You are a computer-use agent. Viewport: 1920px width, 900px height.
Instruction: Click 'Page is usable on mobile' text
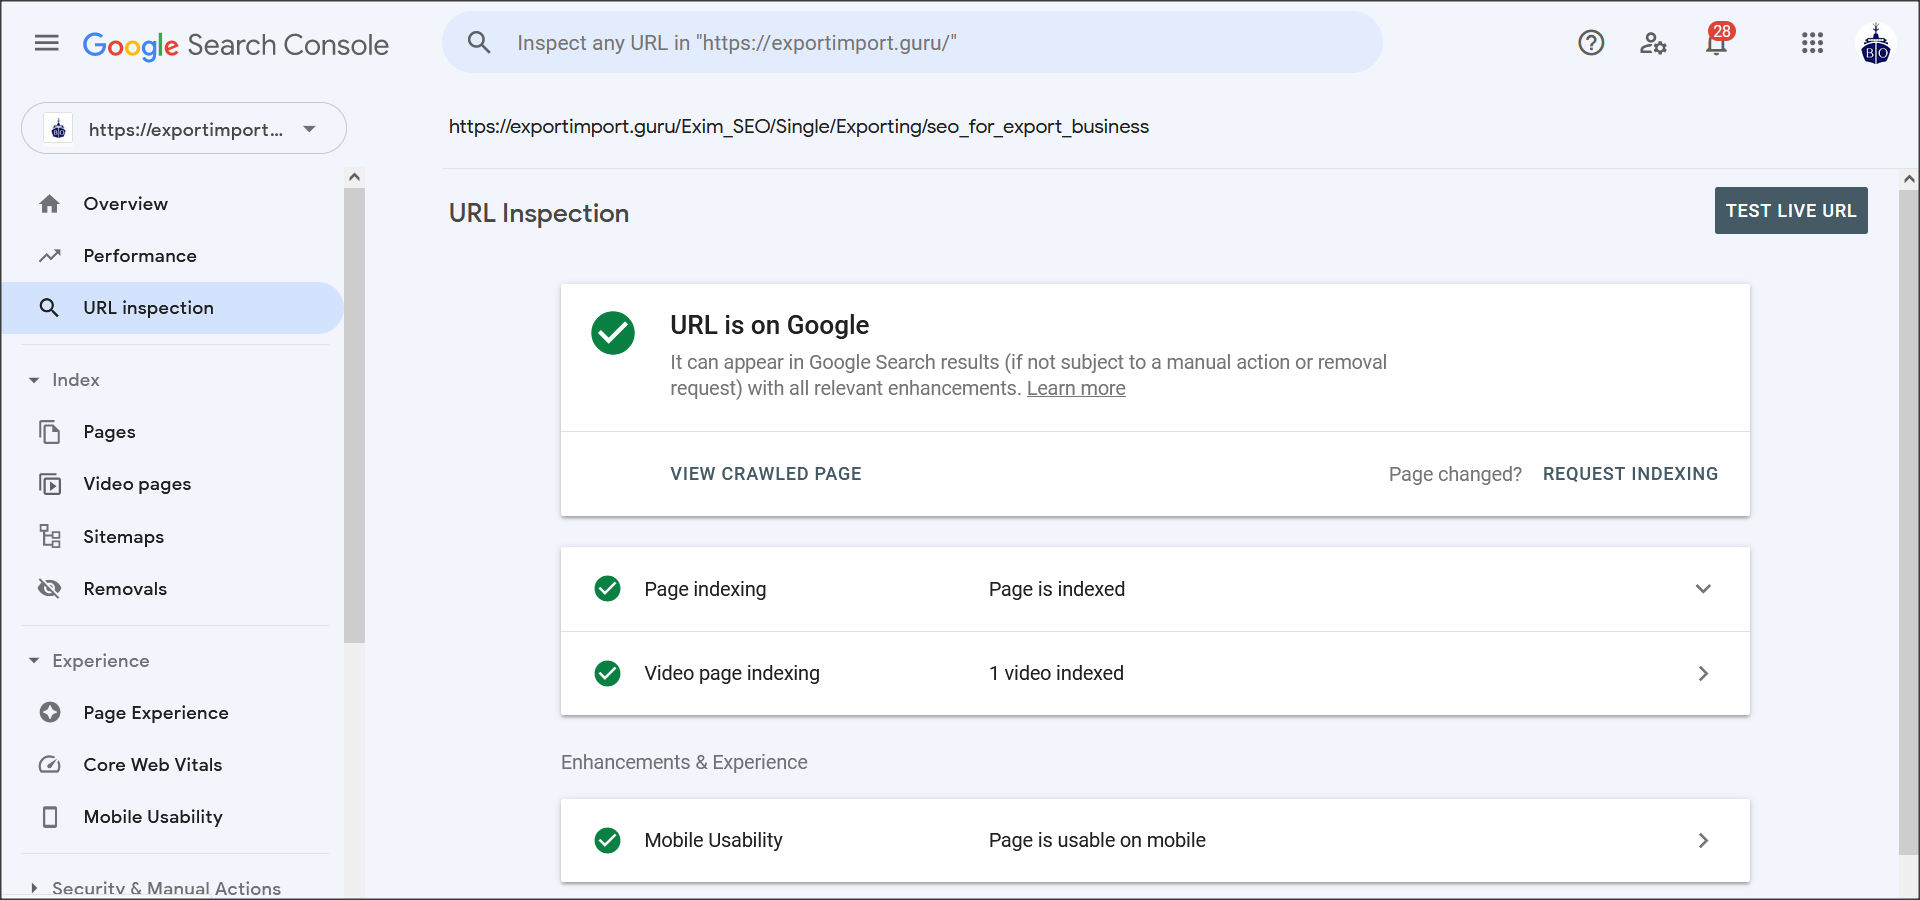[x=1097, y=840]
